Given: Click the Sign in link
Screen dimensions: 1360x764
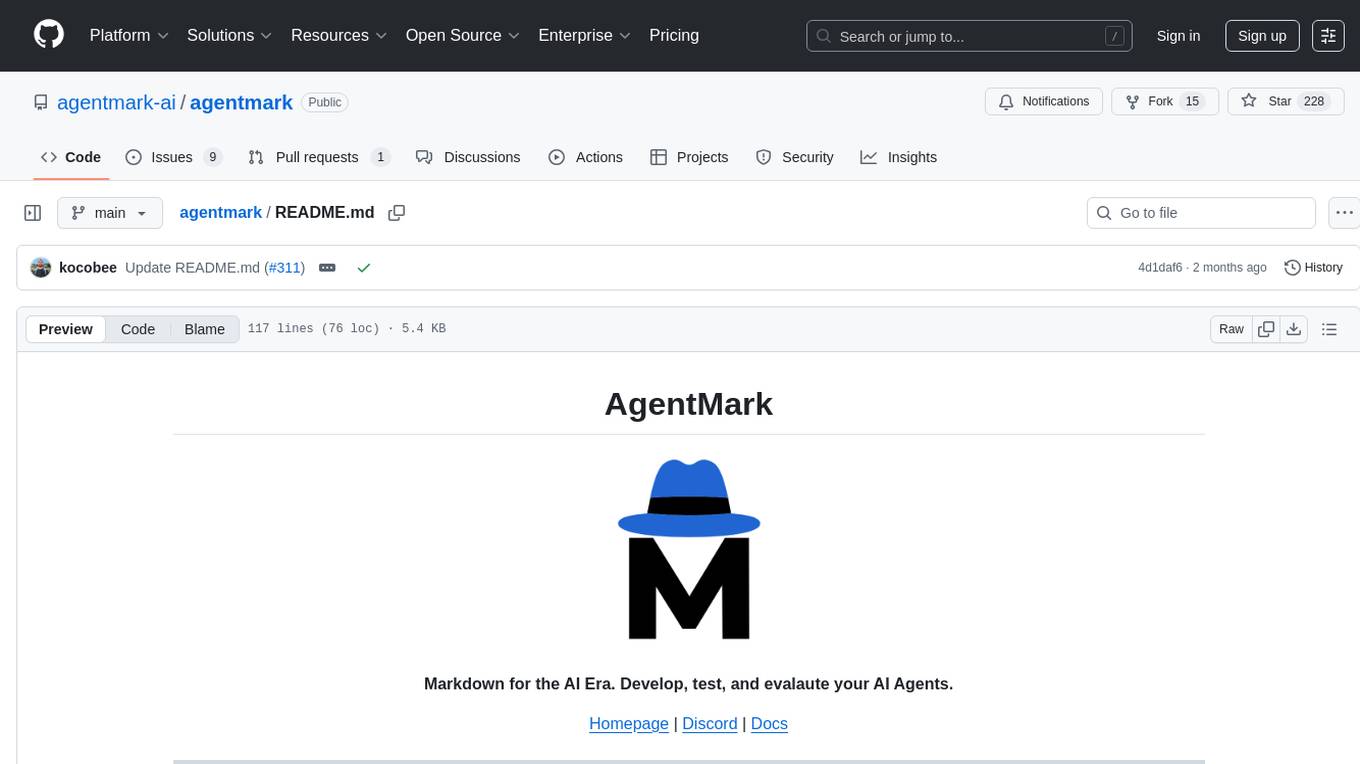Looking at the screenshot, I should click(1178, 36).
